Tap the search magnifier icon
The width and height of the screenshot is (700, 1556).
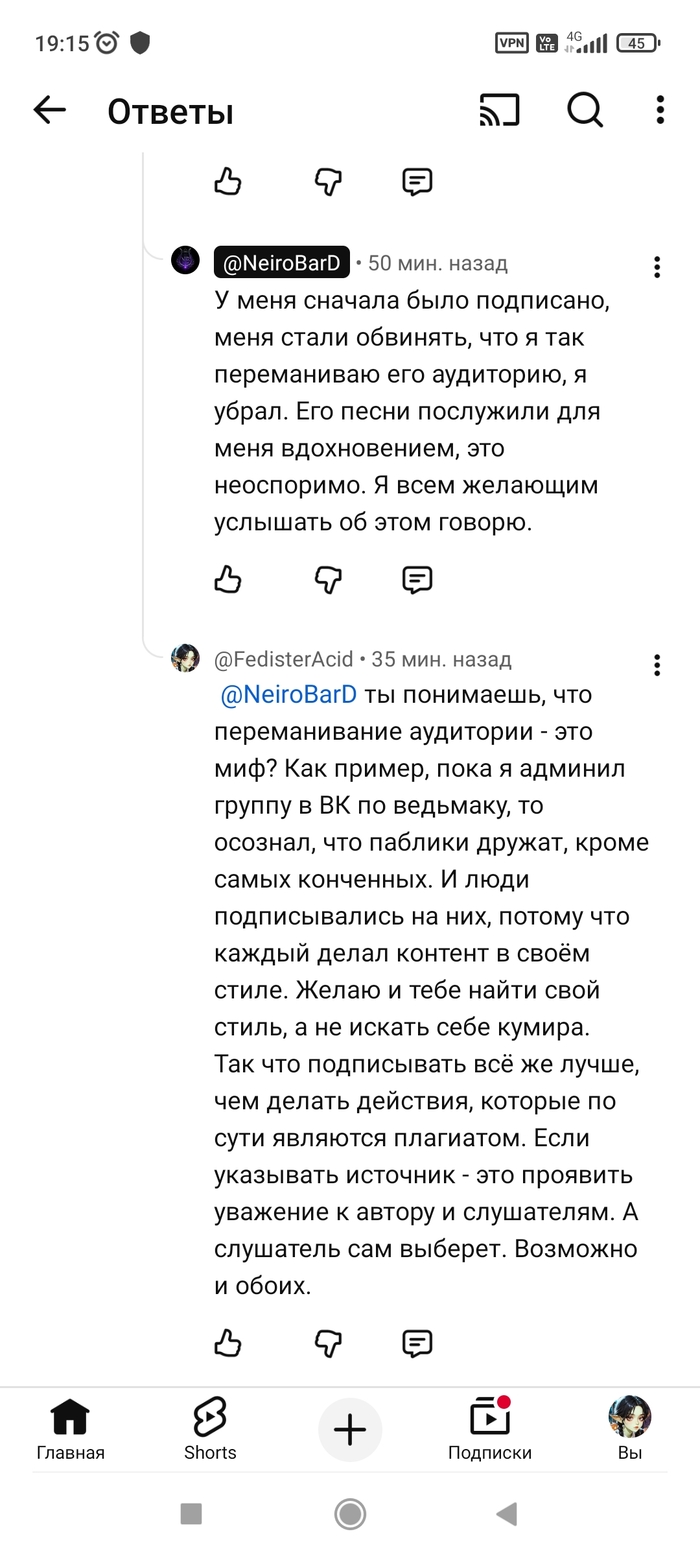coord(585,110)
